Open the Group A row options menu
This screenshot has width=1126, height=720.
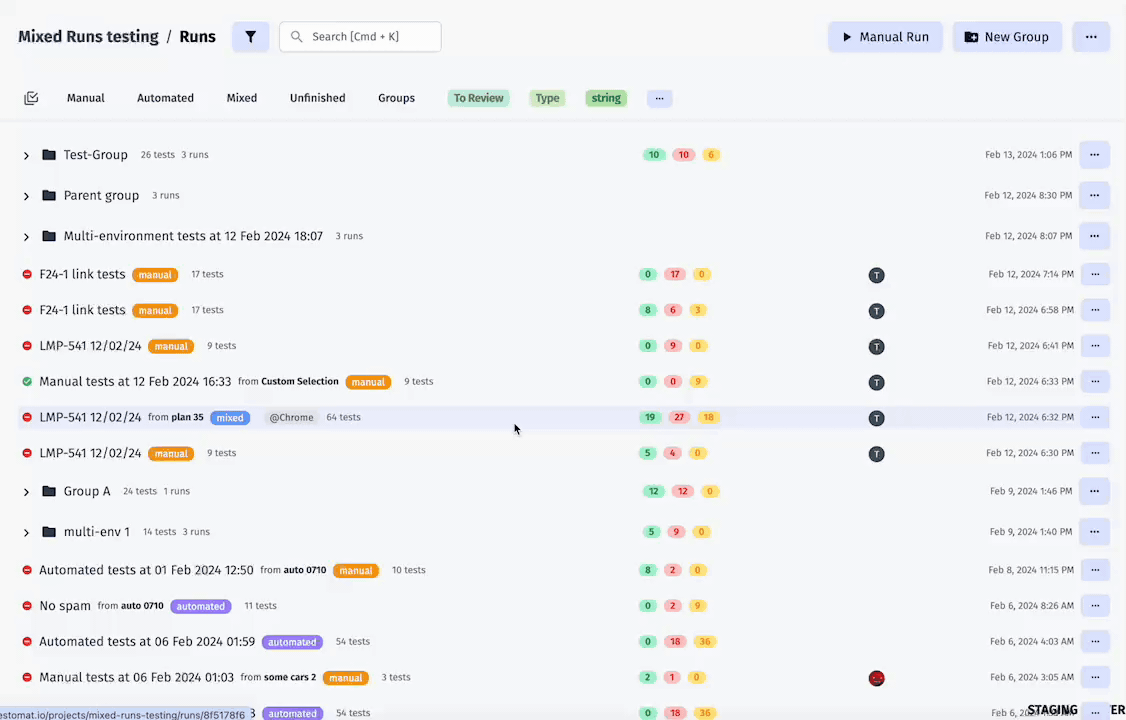point(1094,491)
